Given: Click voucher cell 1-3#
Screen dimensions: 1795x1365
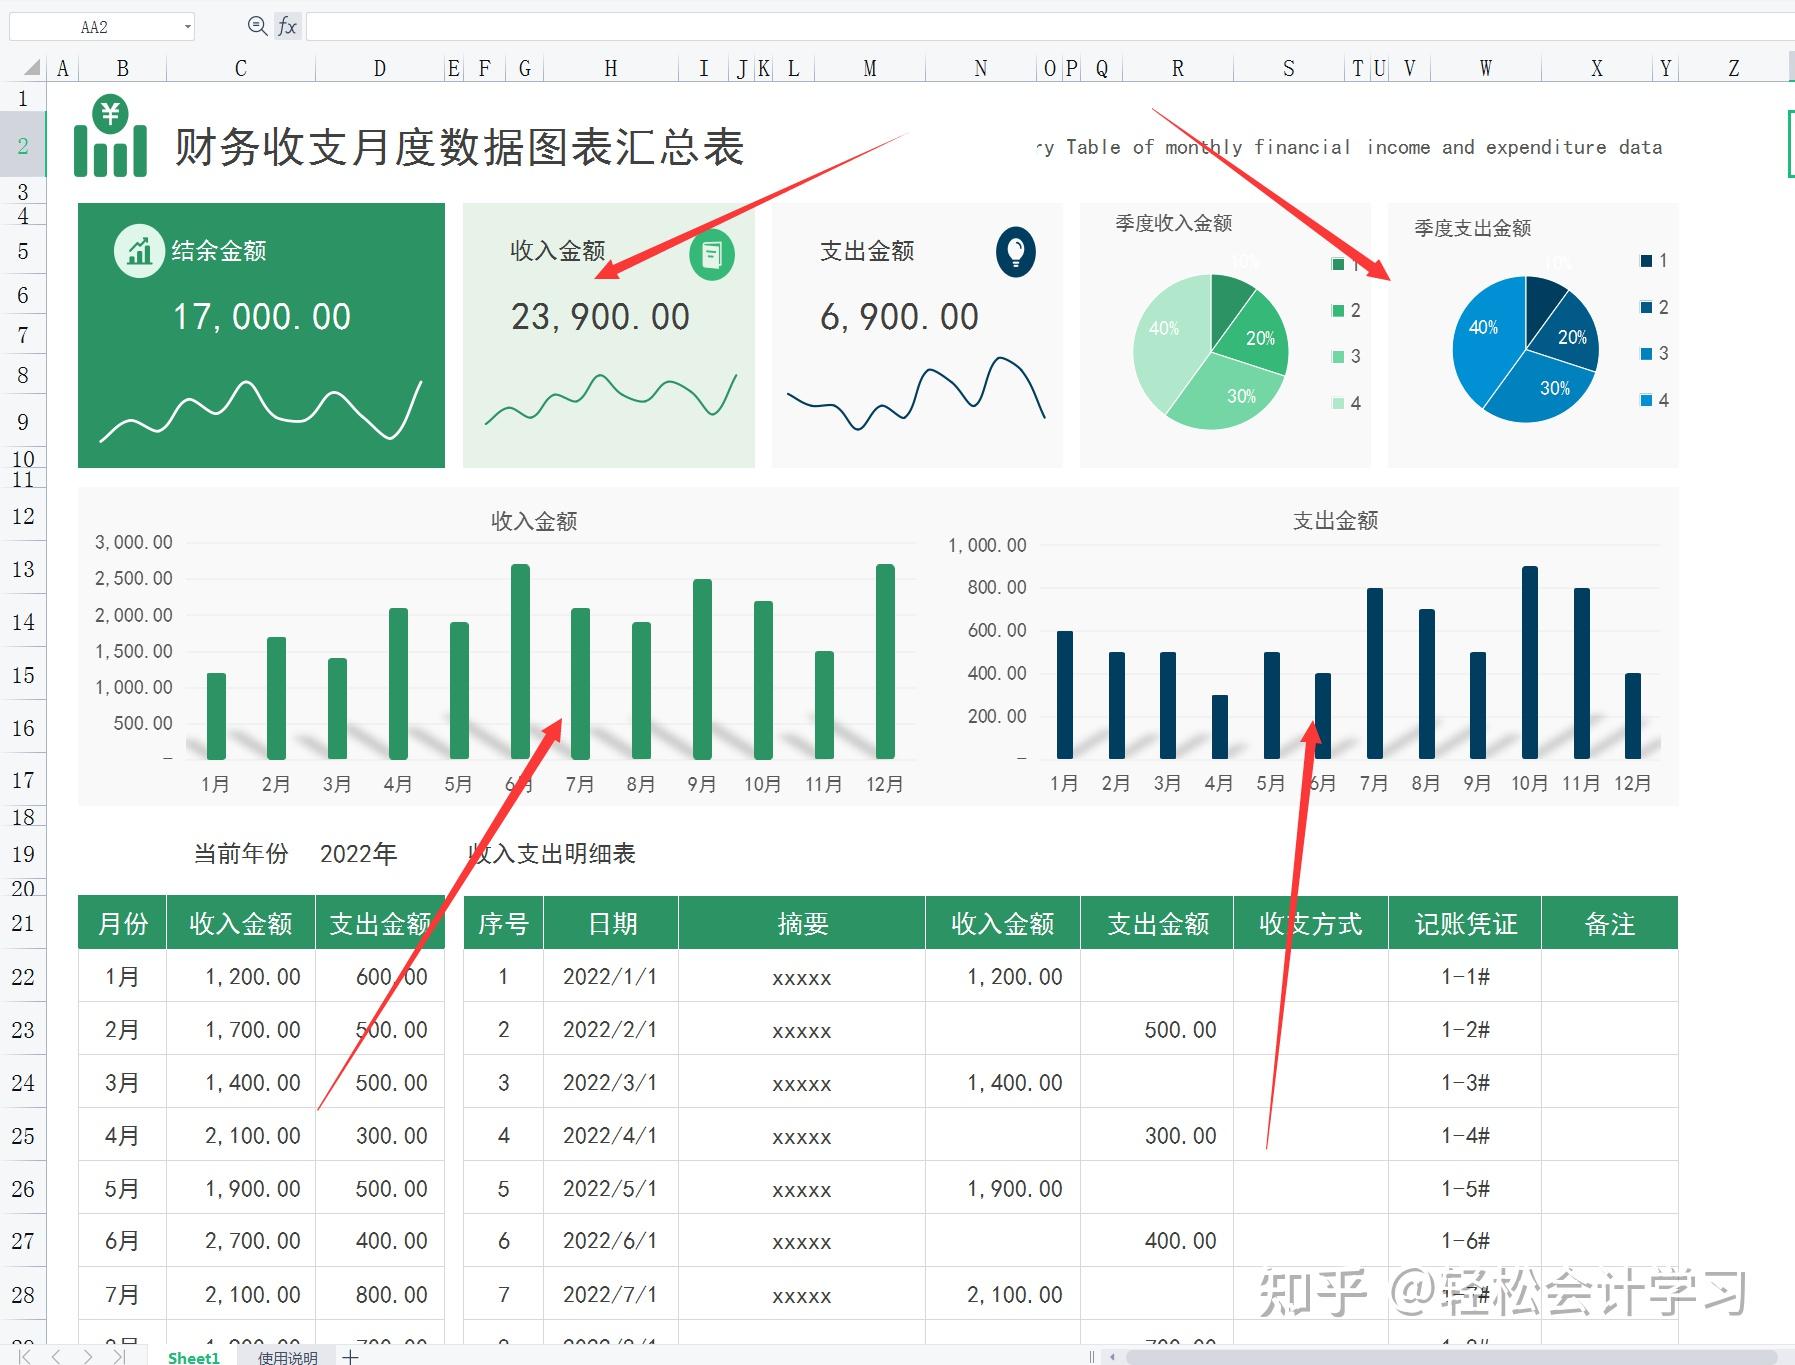Looking at the screenshot, I should tap(1465, 1082).
